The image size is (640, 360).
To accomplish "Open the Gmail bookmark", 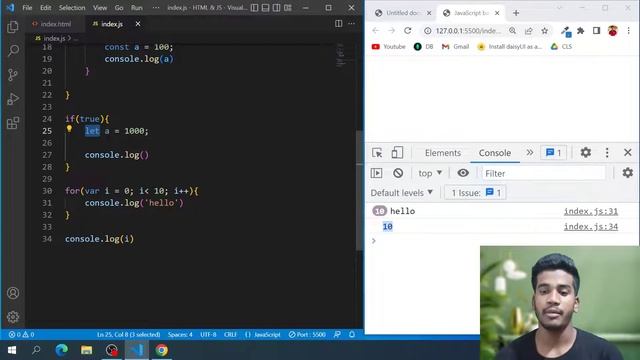I will (456, 47).
